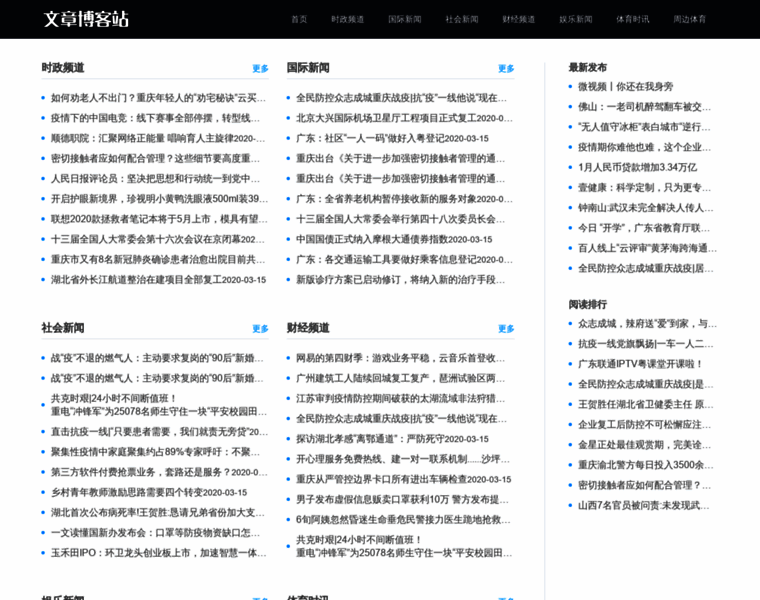Open 广东联通IPTV粤课堂开课啦！ in 阅读排行
The image size is (760, 600).
640,364
